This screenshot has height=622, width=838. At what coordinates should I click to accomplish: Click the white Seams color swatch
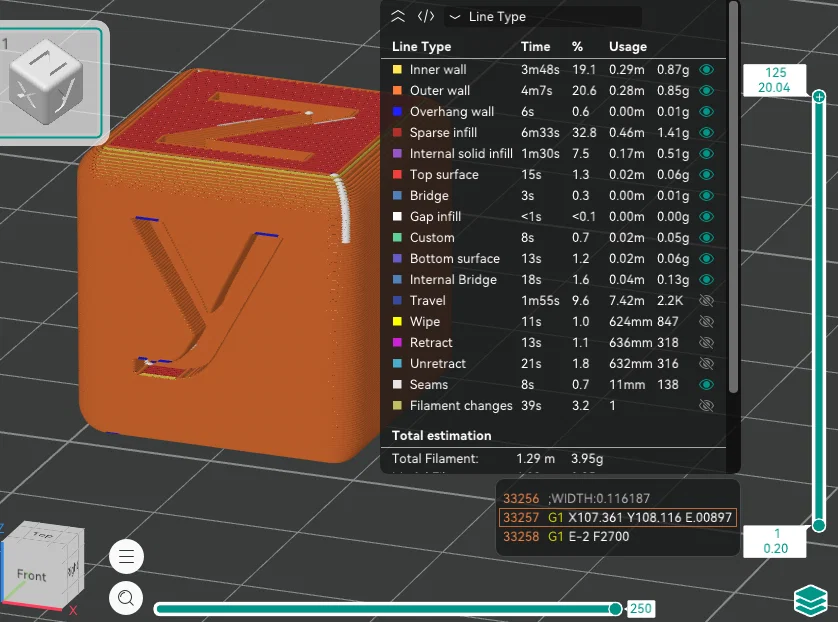pyautogui.click(x=397, y=385)
